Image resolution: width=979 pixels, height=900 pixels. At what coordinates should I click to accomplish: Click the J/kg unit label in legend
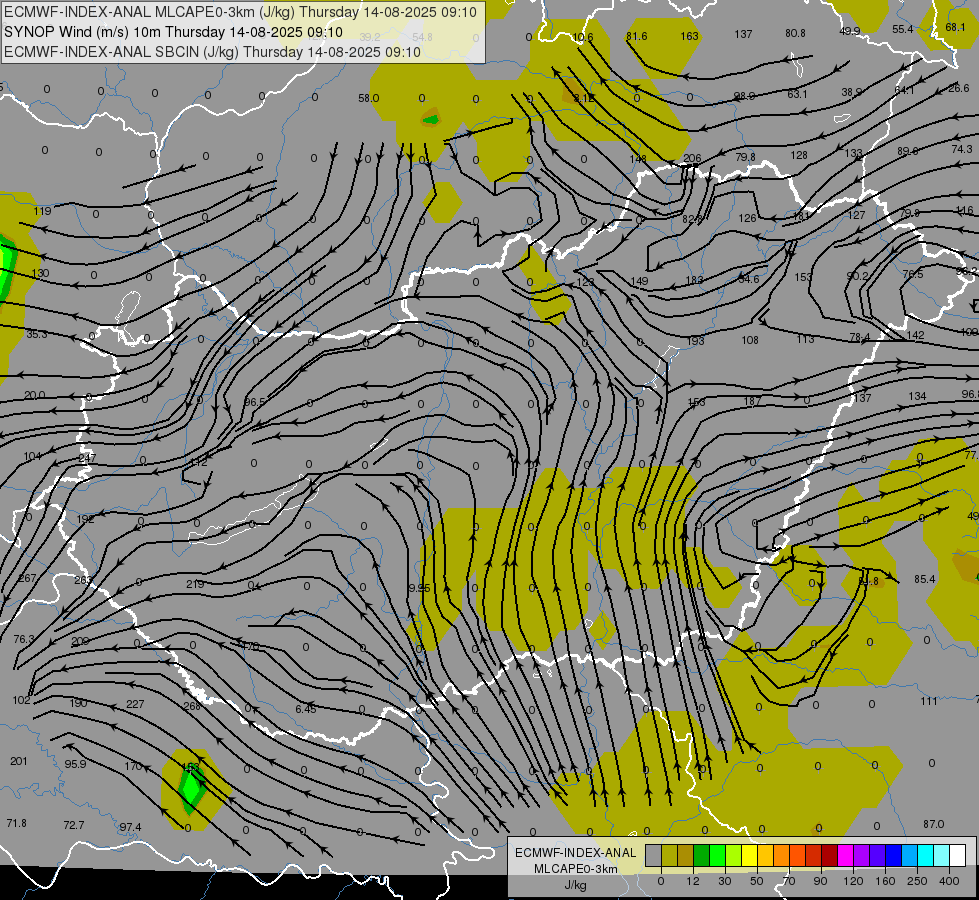tap(575, 885)
